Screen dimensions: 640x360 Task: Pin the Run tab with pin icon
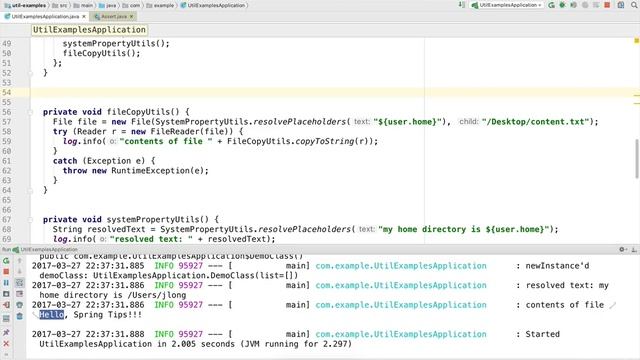[x=6, y=332]
